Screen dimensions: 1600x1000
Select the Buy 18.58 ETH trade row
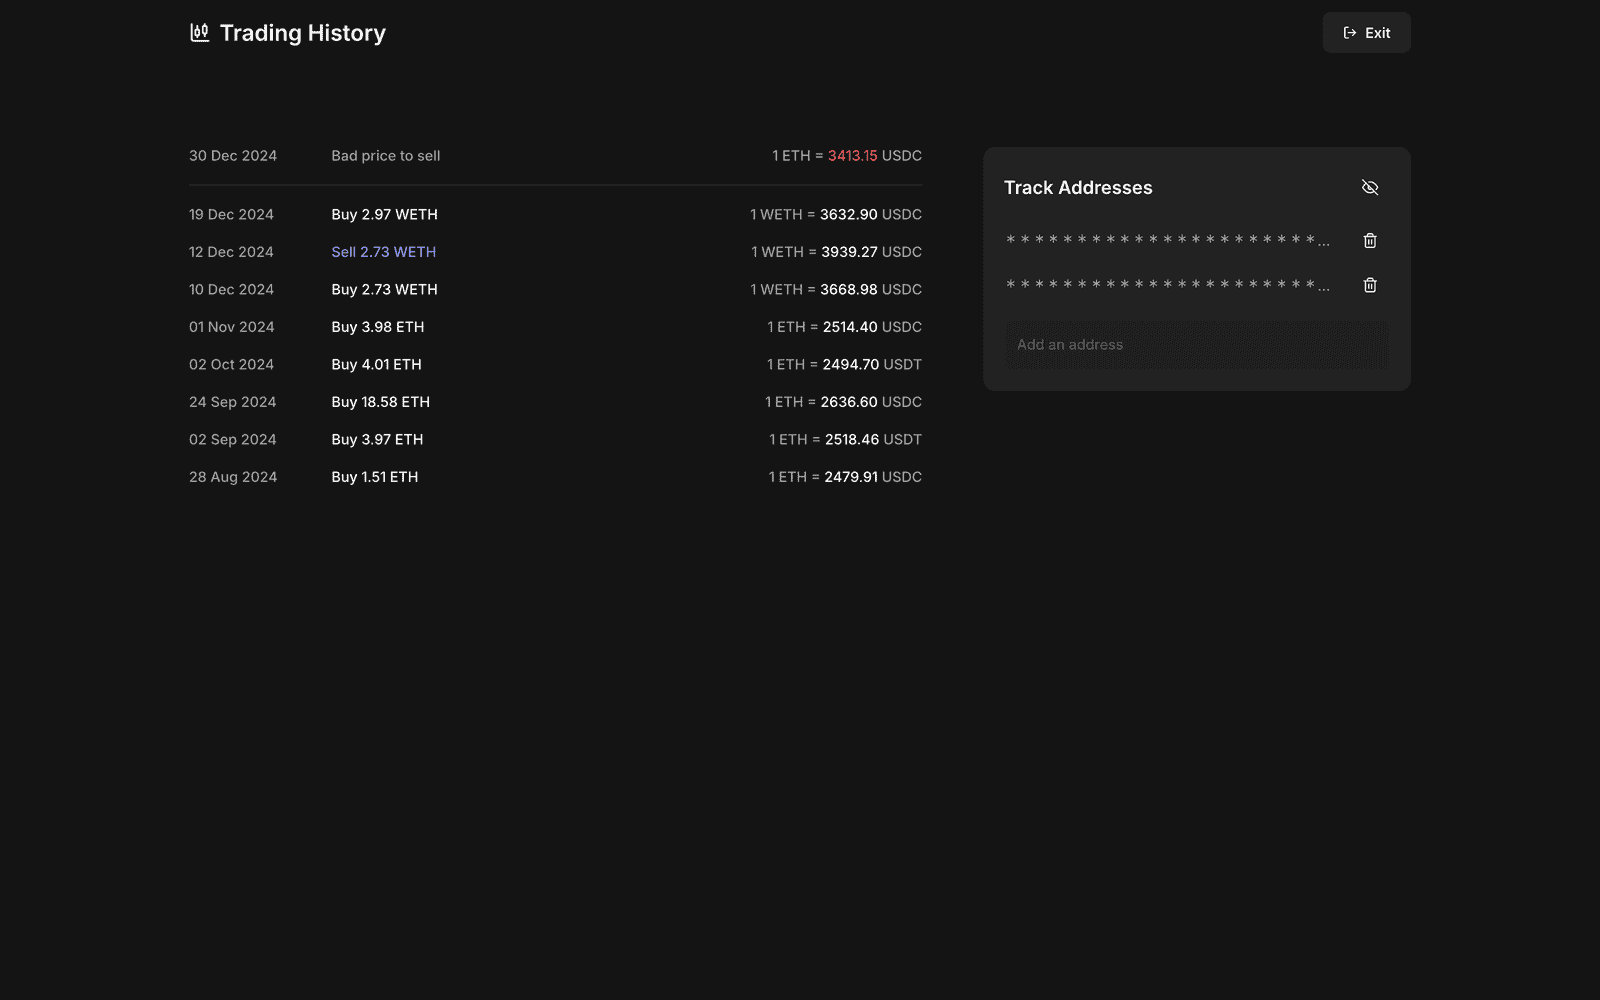(x=380, y=401)
